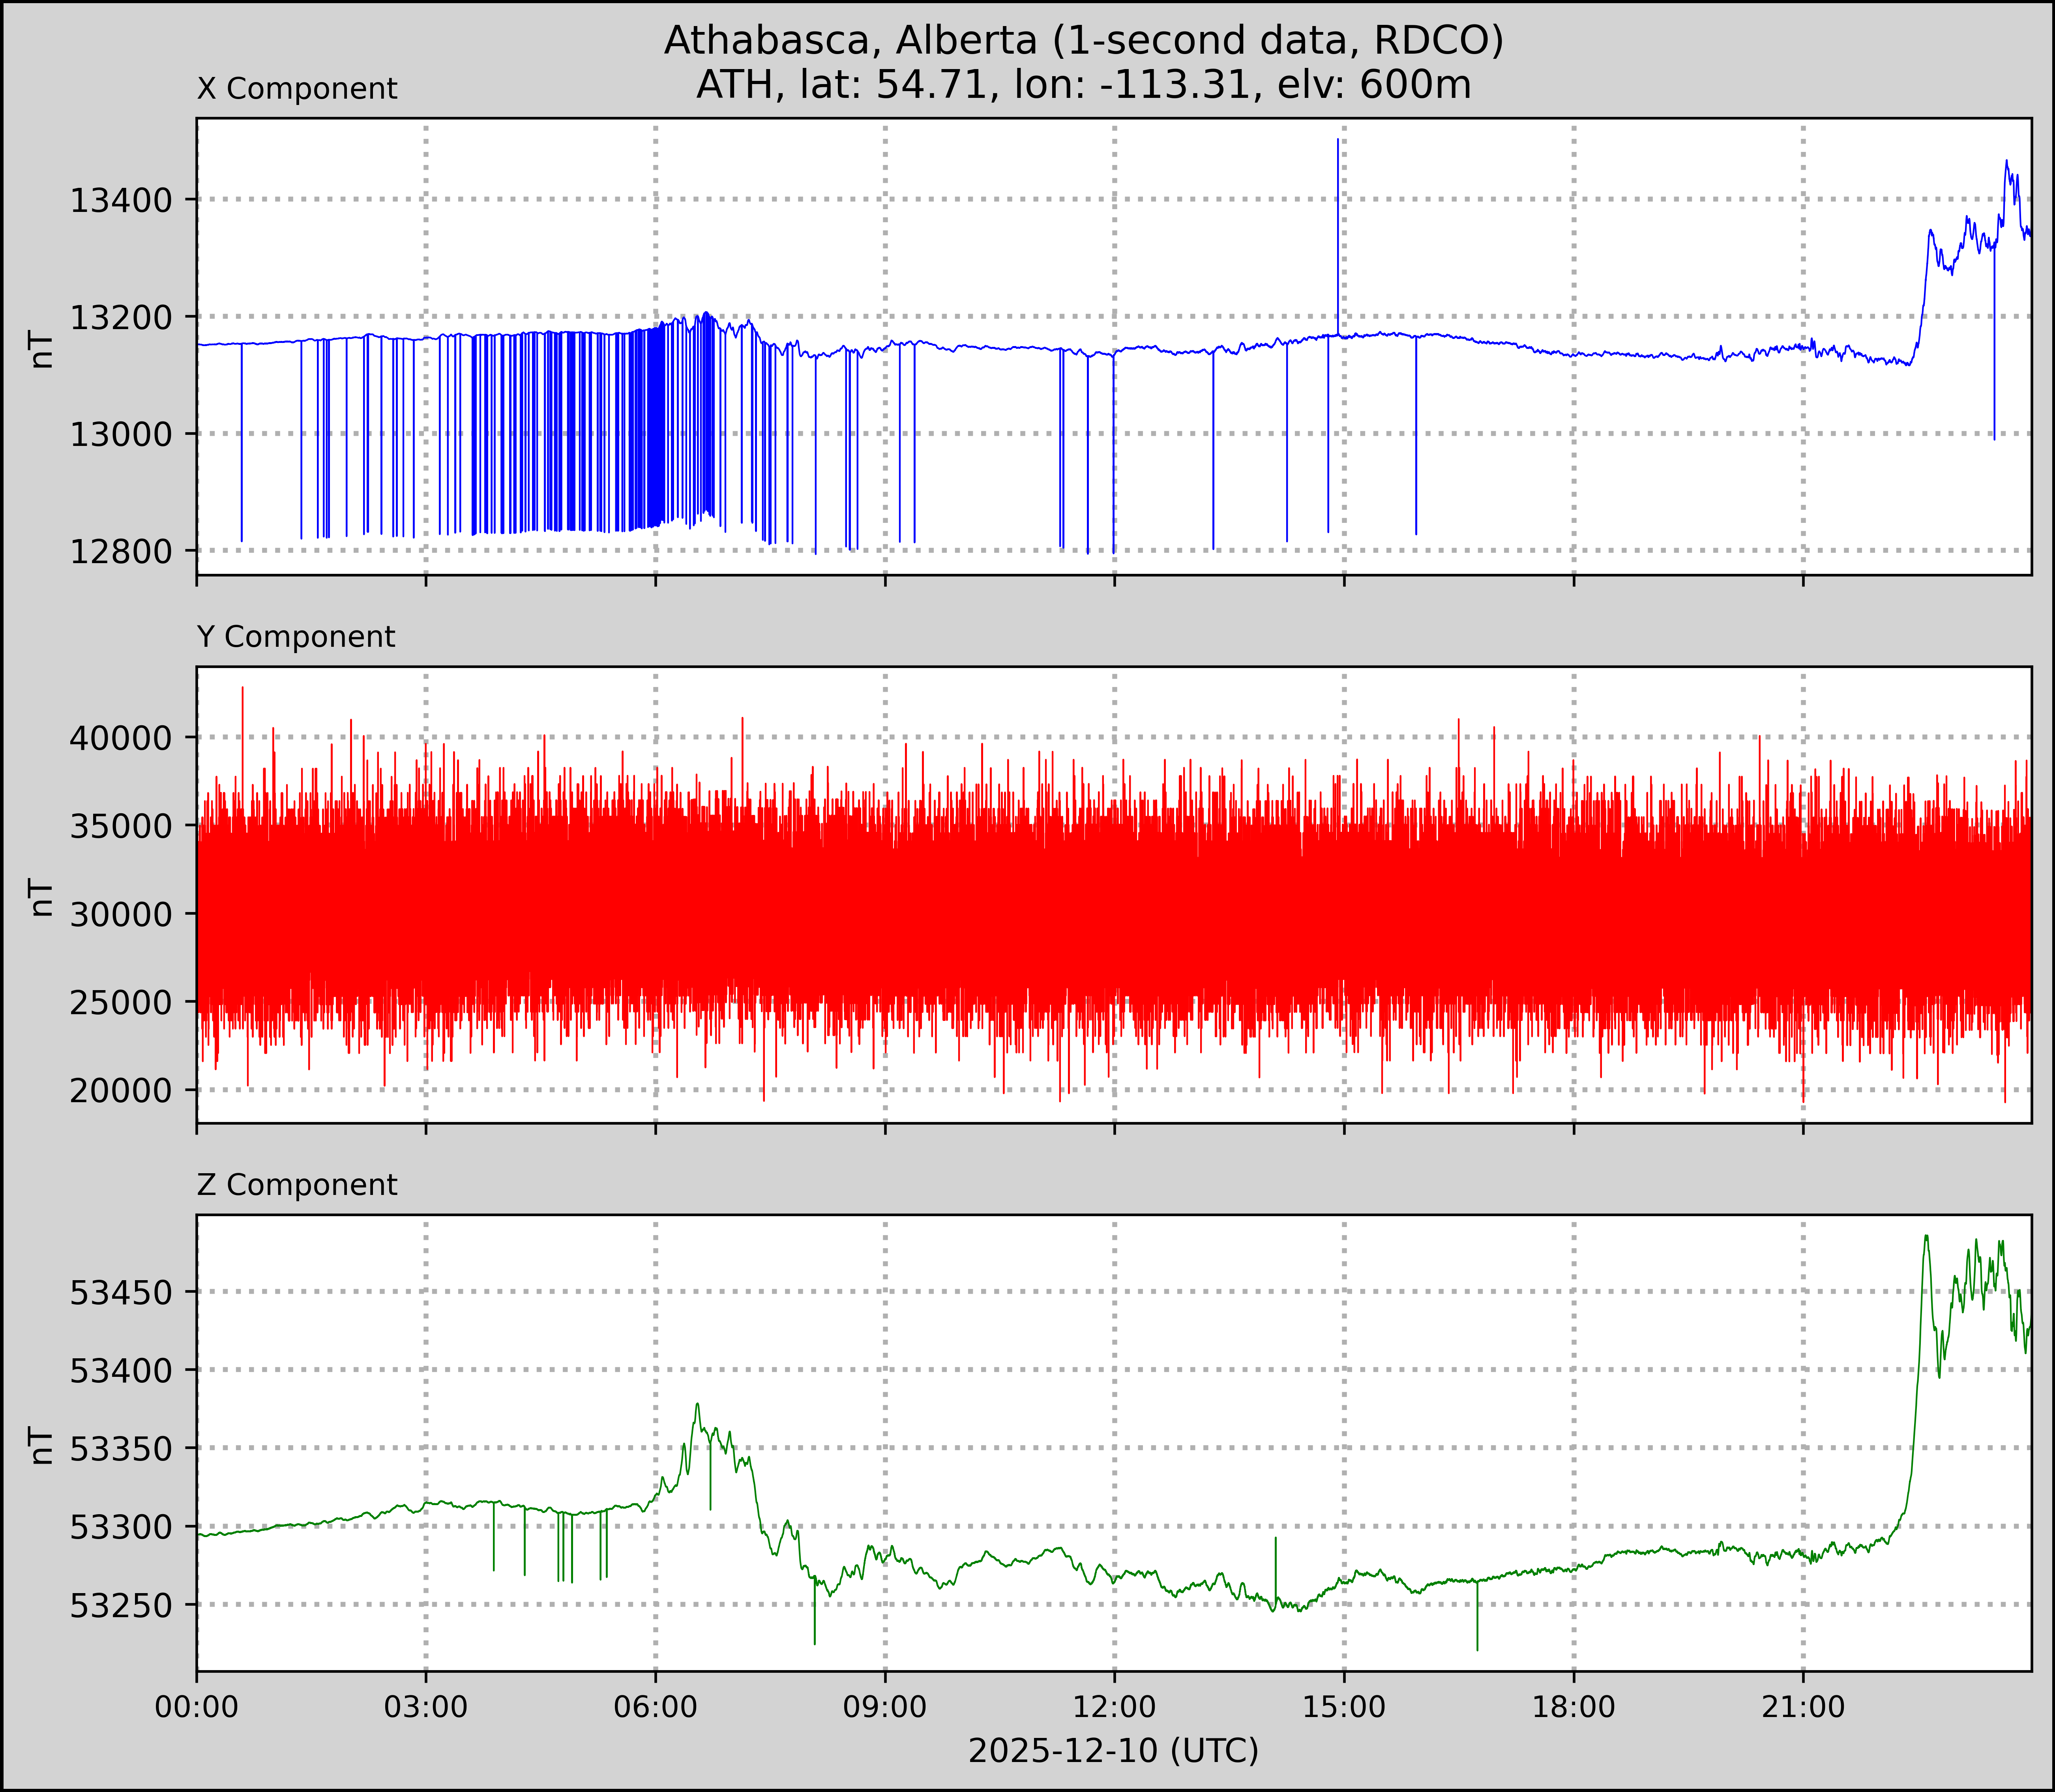2055x1792 pixels.
Task: Click the 13400 tick label on X plot
Action: (121, 201)
